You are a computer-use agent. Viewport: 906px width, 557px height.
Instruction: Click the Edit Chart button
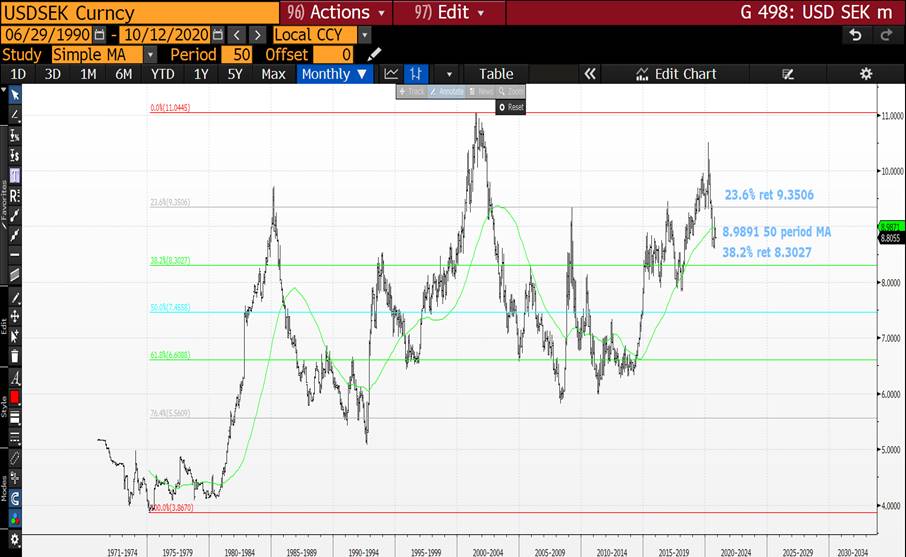(678, 74)
